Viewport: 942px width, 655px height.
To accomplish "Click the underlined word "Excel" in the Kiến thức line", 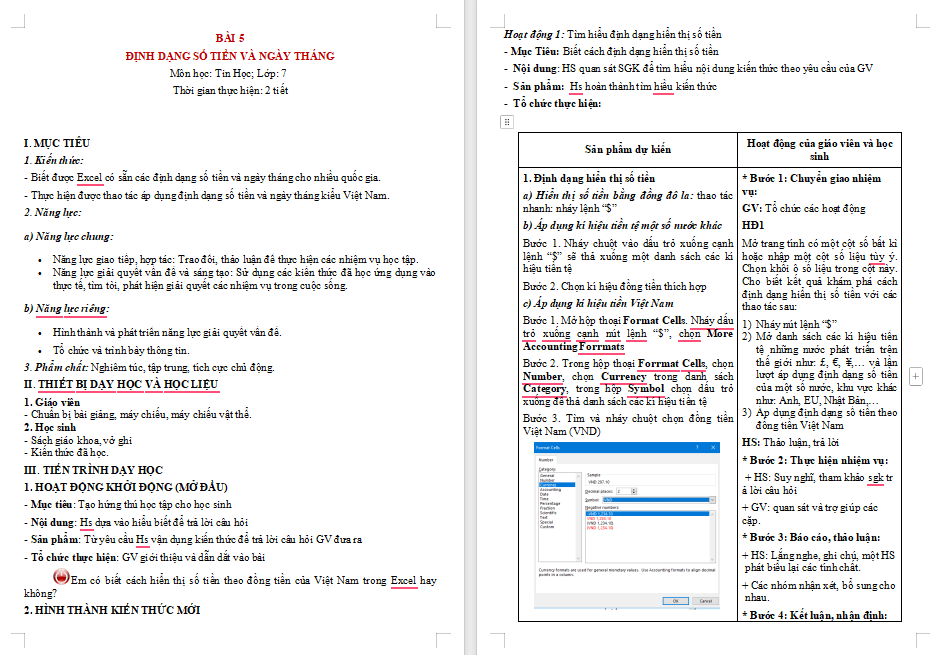I will click(x=90, y=178).
